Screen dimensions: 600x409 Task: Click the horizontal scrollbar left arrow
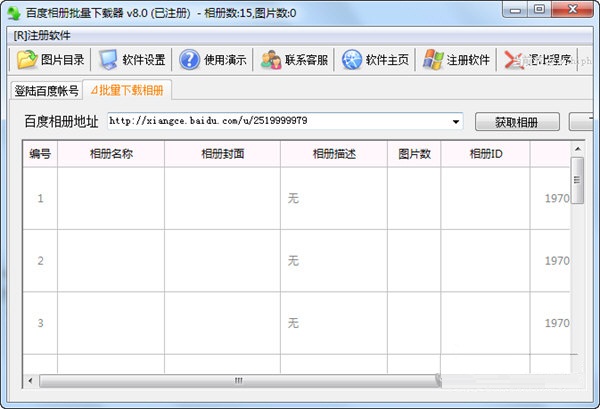click(30, 381)
